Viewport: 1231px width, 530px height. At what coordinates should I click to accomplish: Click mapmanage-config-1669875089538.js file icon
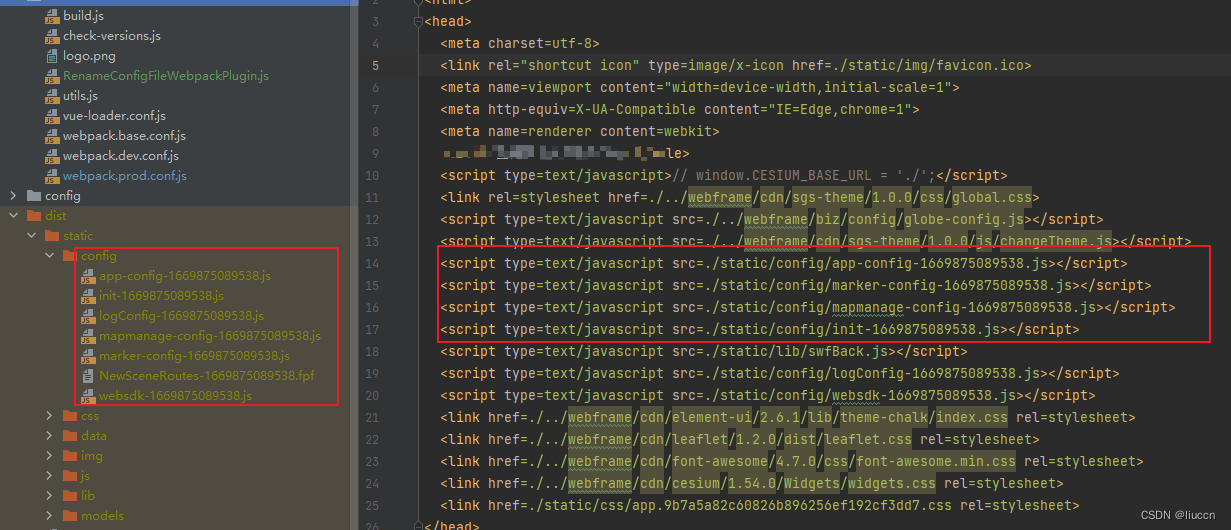(x=89, y=336)
